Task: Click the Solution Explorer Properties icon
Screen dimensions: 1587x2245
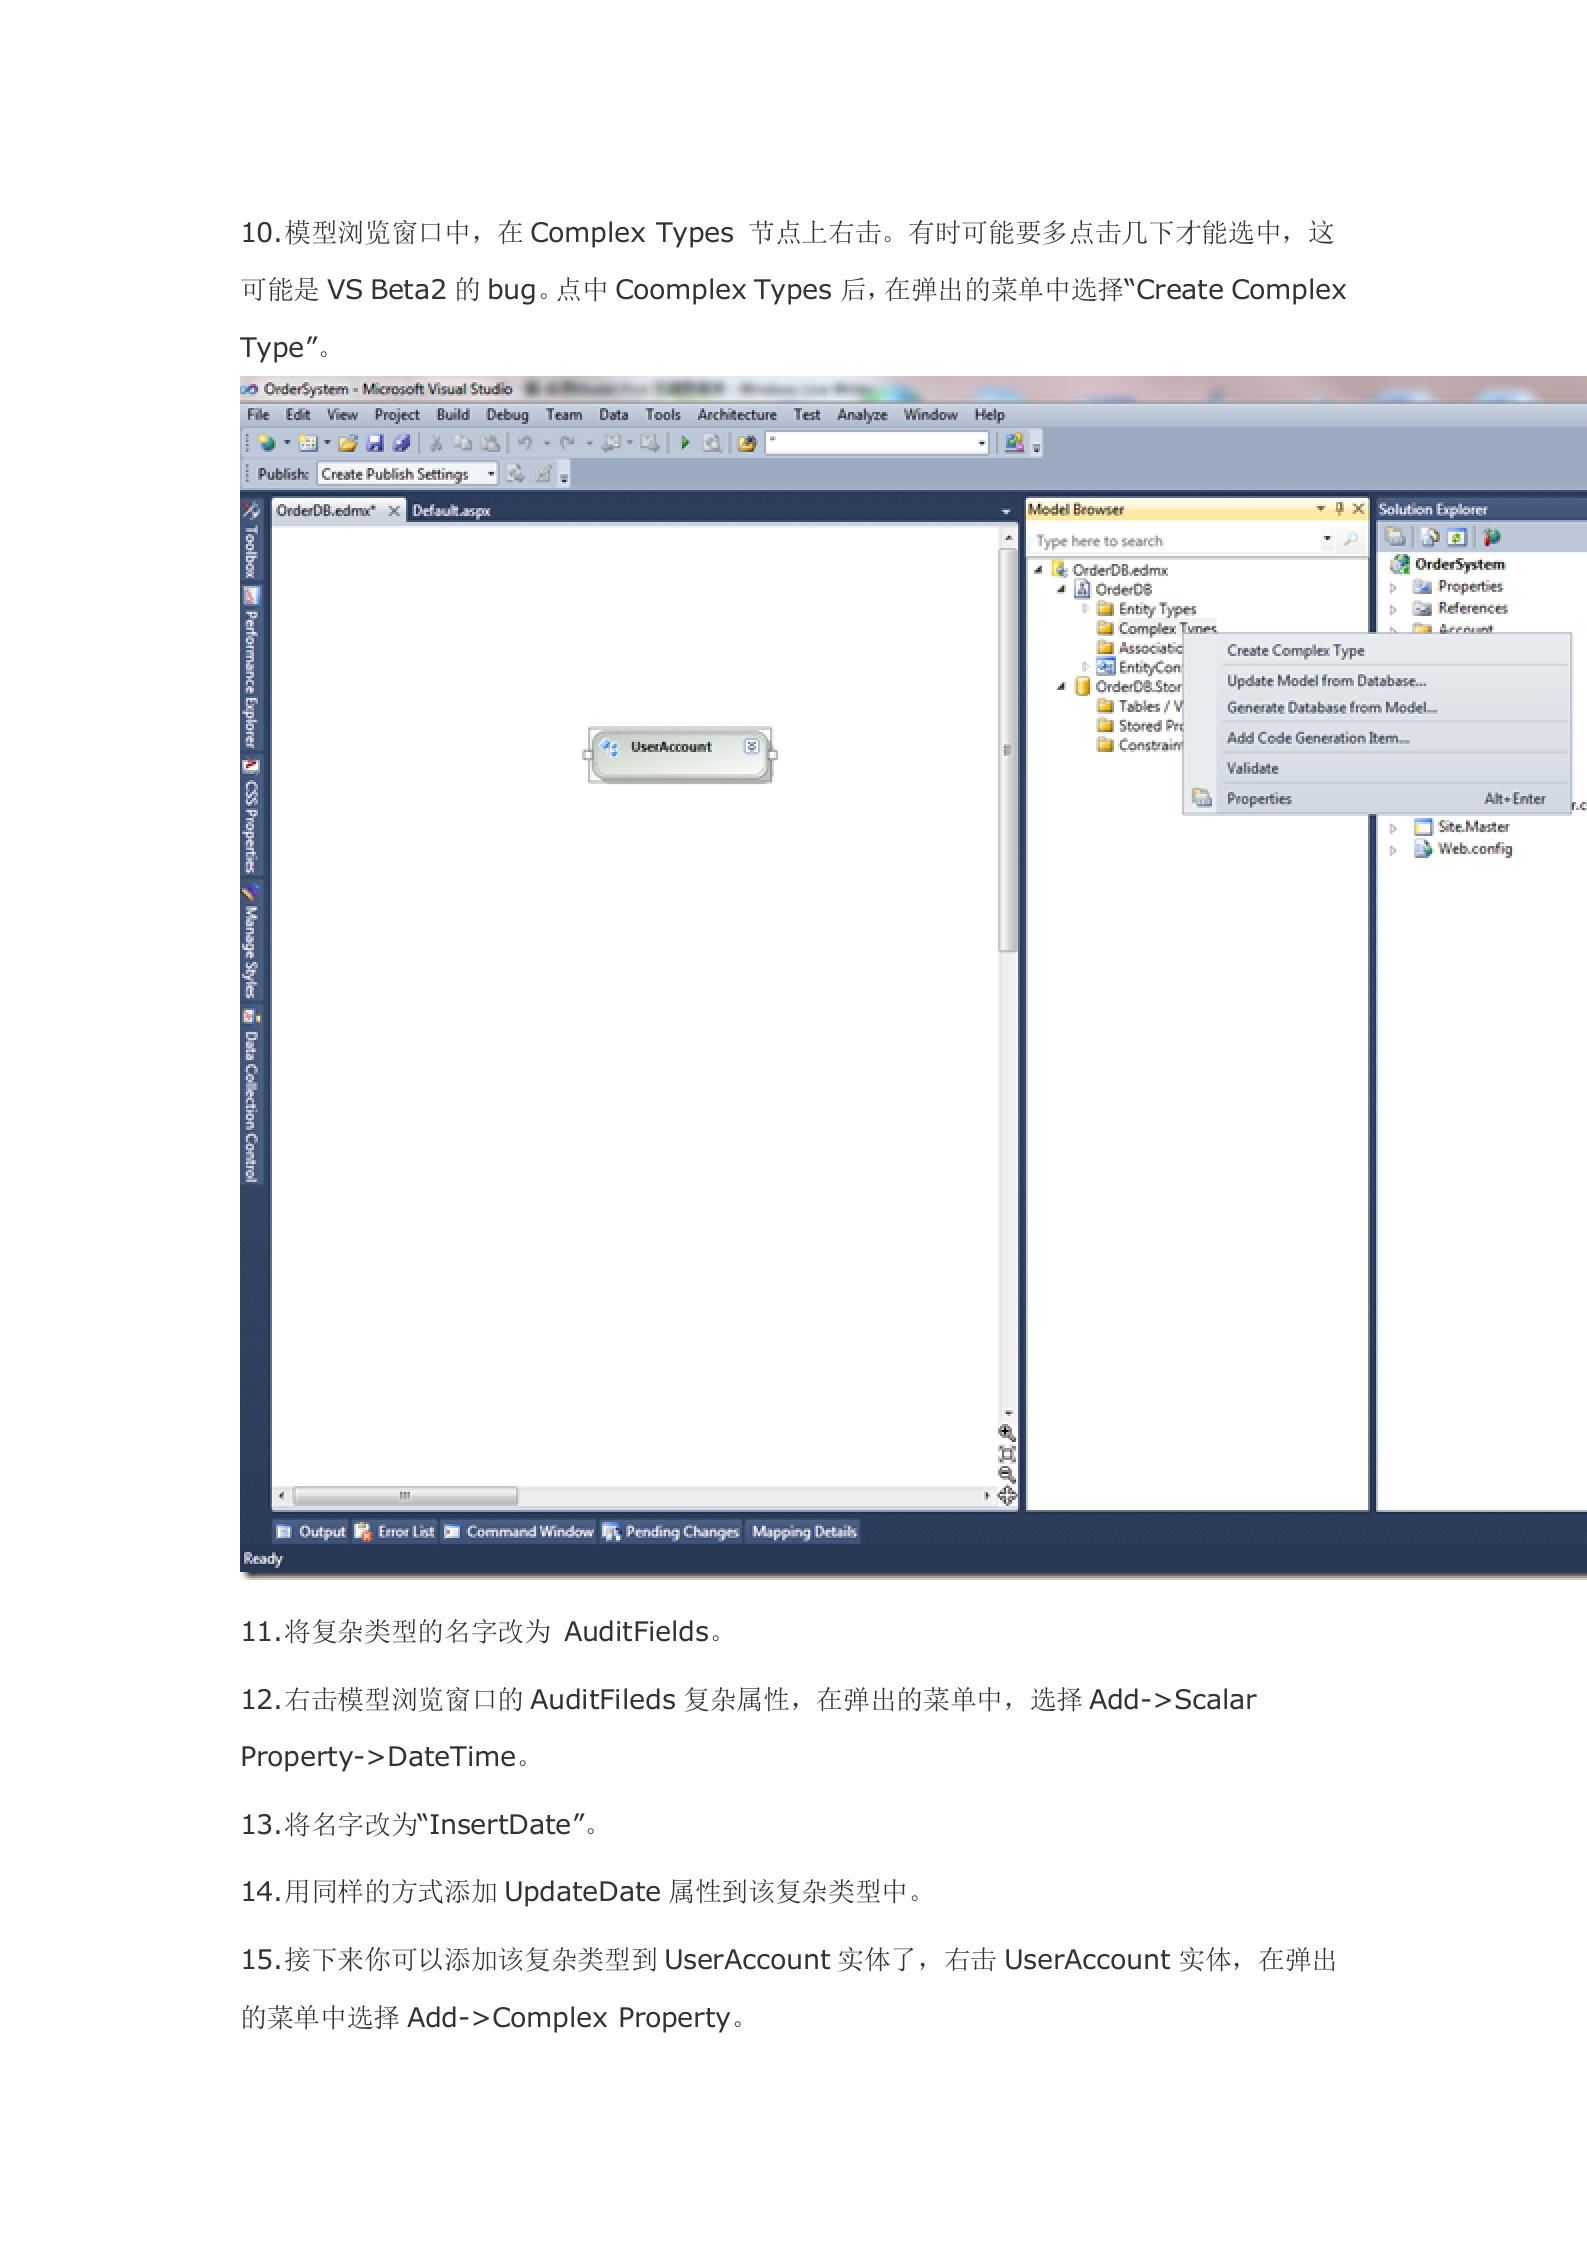Action: point(1395,537)
